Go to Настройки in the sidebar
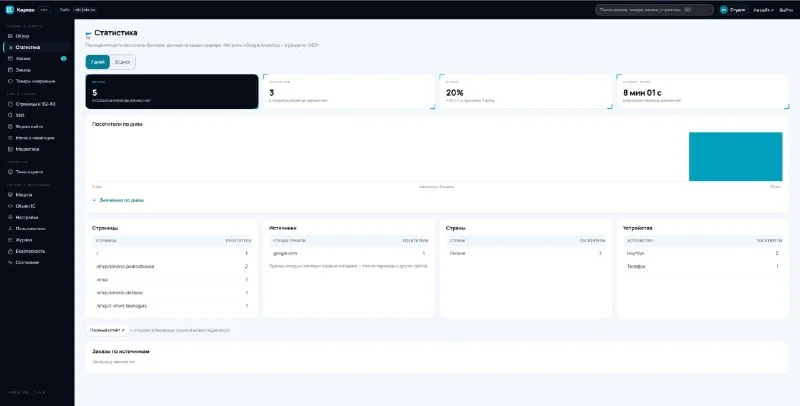The height and width of the screenshot is (406, 800). (37, 217)
